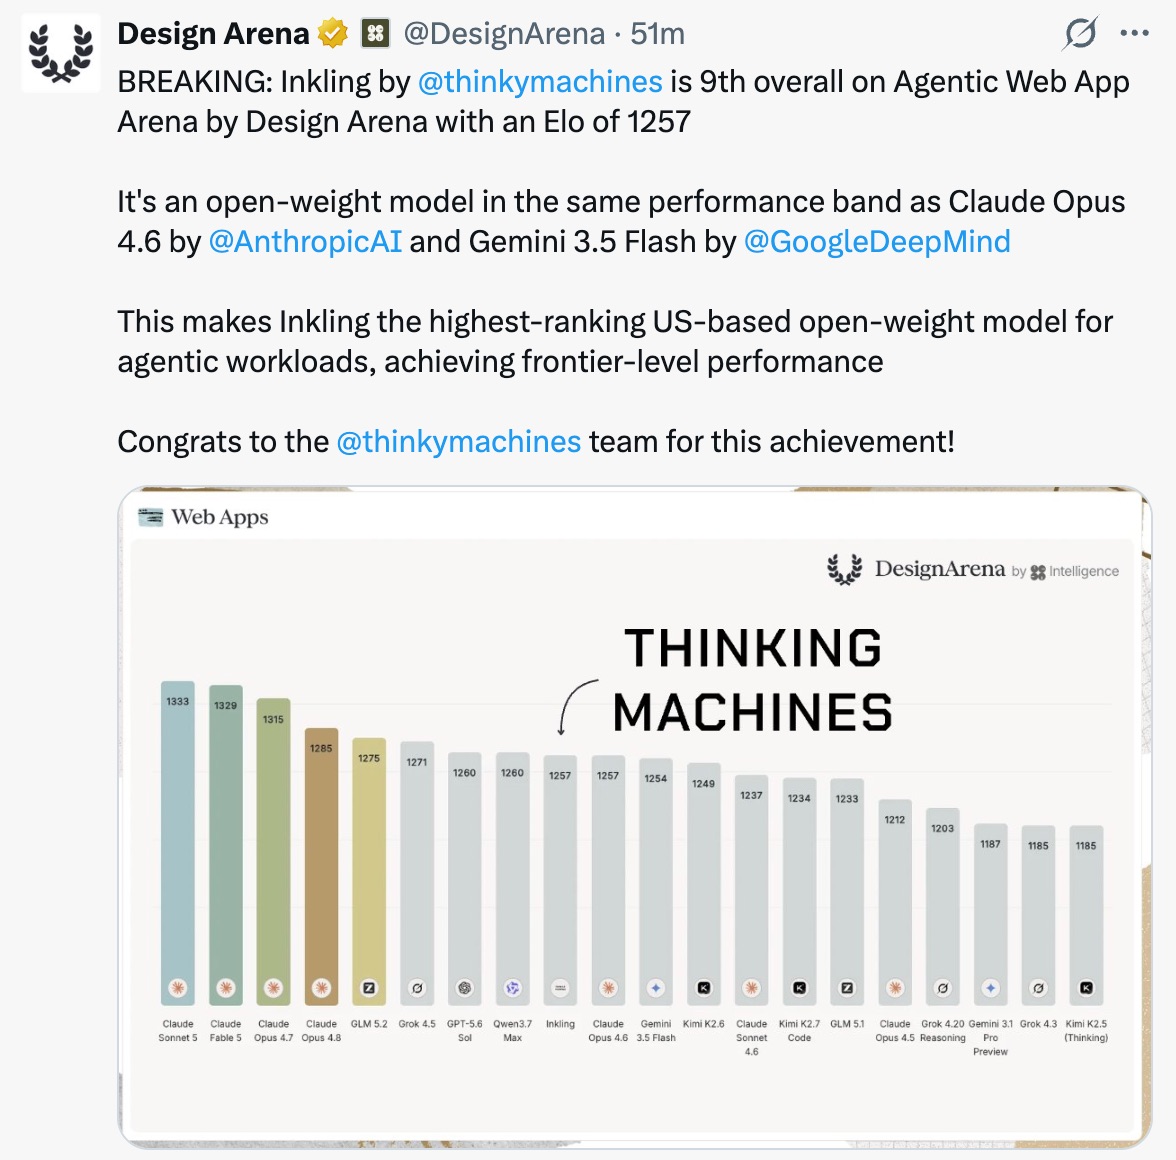Image resolution: width=1176 pixels, height=1160 pixels.
Task: Click the @thinkymachines mention in the congrats line
Action: (x=459, y=442)
